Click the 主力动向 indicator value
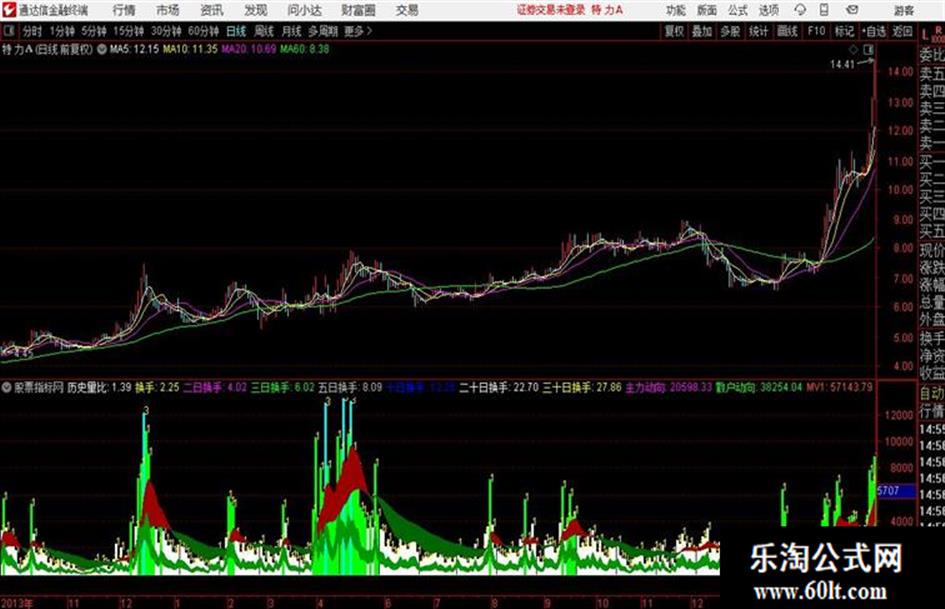Image resolution: width=945 pixels, height=609 pixels. [668, 387]
